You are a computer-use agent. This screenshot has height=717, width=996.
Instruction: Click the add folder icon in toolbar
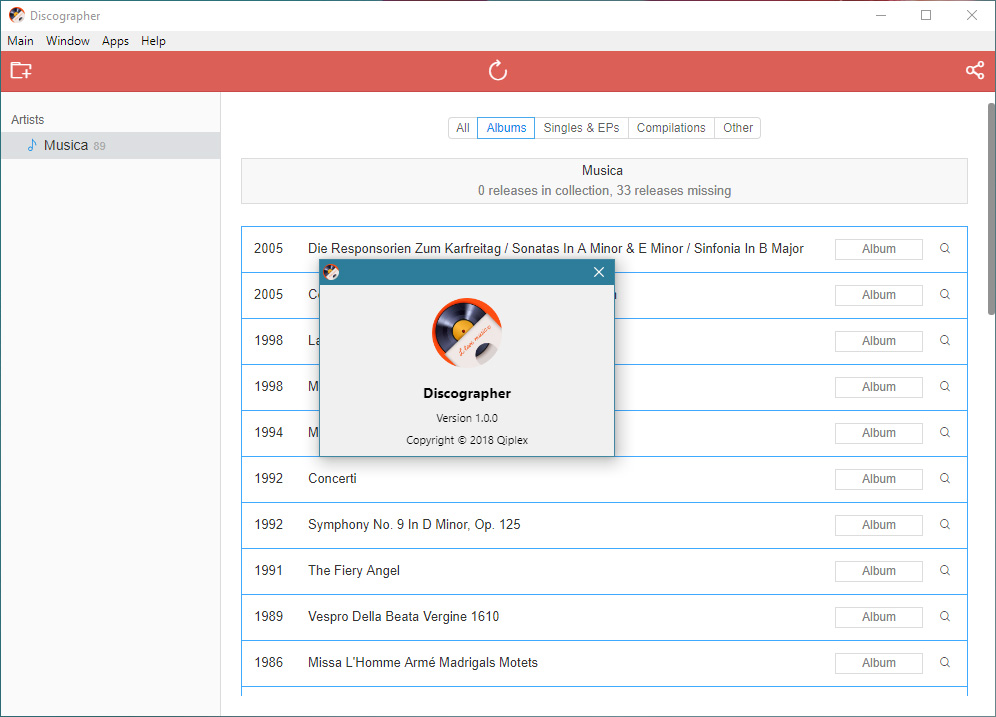21,71
